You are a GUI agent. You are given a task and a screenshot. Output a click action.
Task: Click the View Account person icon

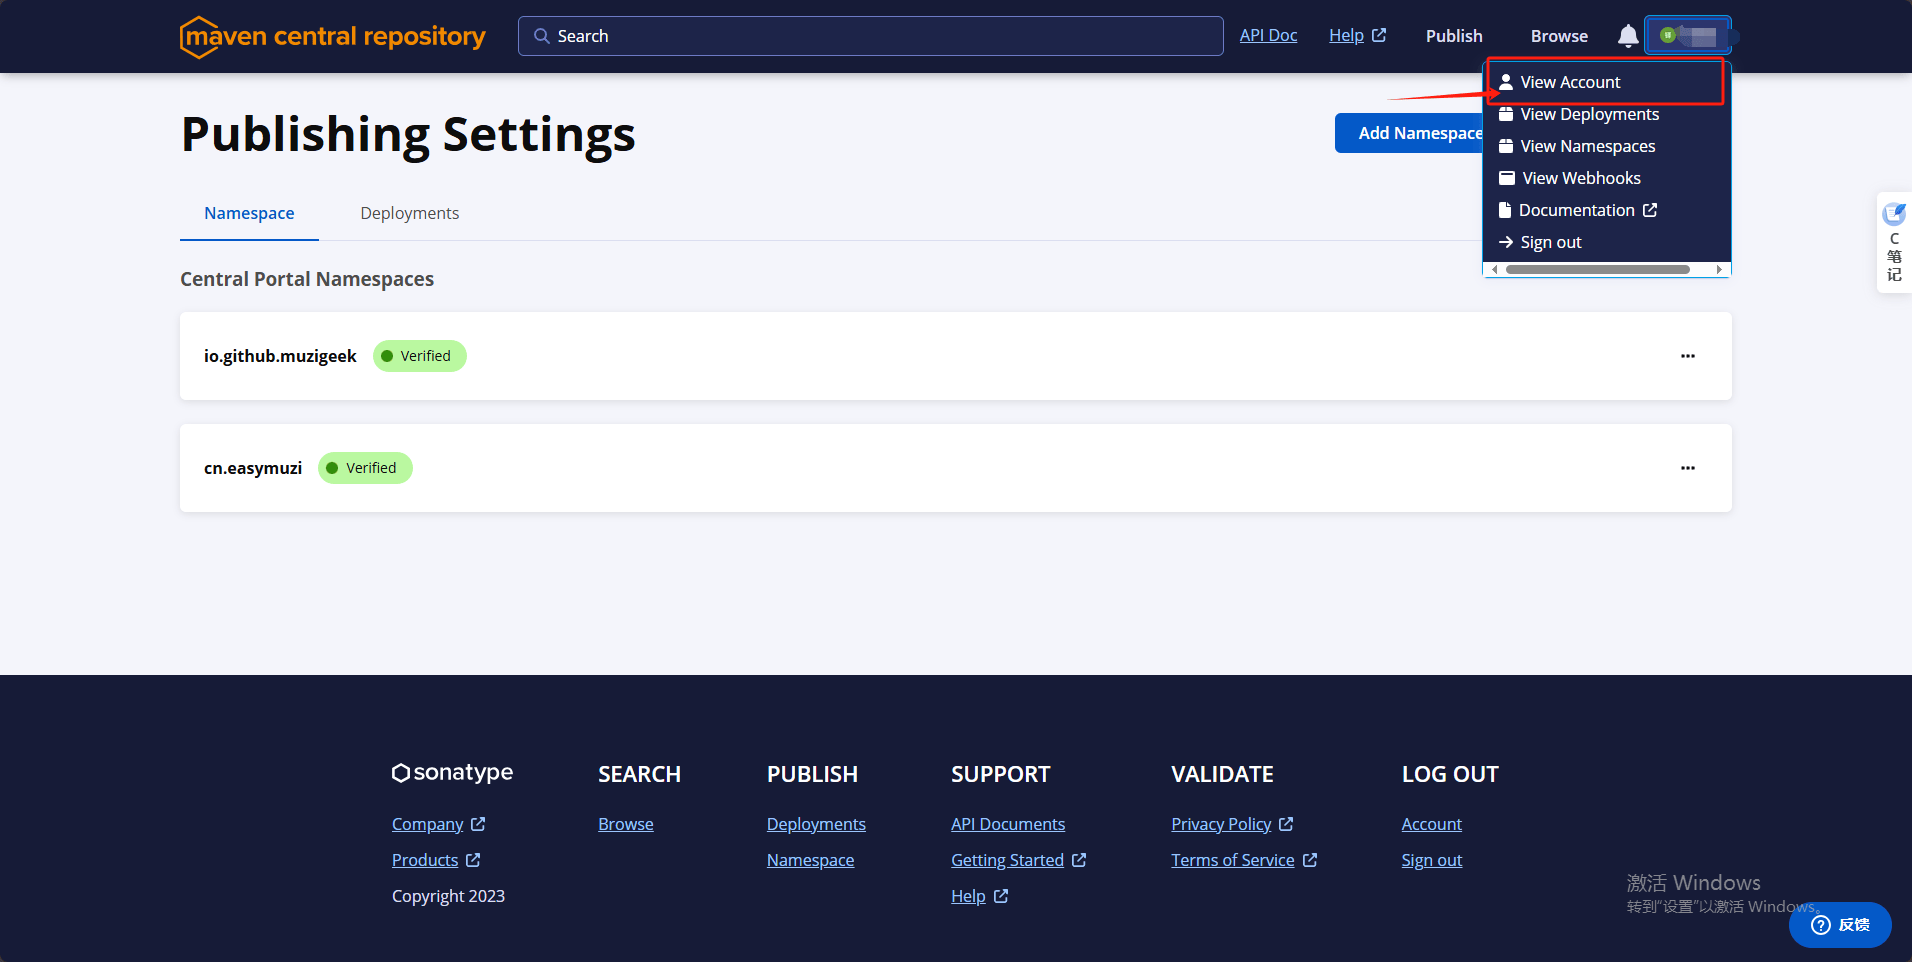click(1506, 82)
